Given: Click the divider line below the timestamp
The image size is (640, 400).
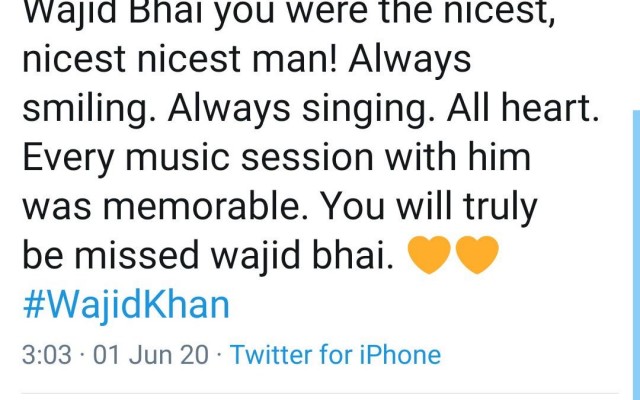Looking at the screenshot, I should coord(318,394).
